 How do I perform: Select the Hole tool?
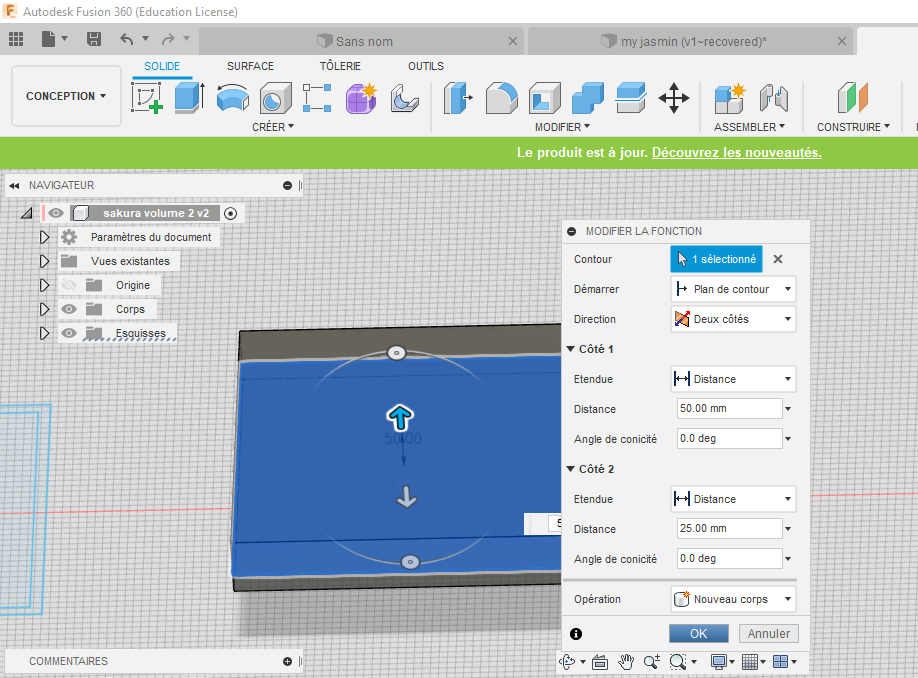[x=275, y=98]
